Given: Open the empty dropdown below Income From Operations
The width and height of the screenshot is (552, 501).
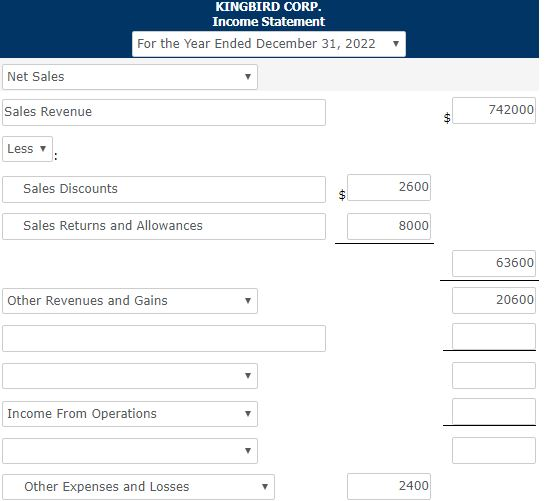Looking at the screenshot, I should (x=130, y=451).
